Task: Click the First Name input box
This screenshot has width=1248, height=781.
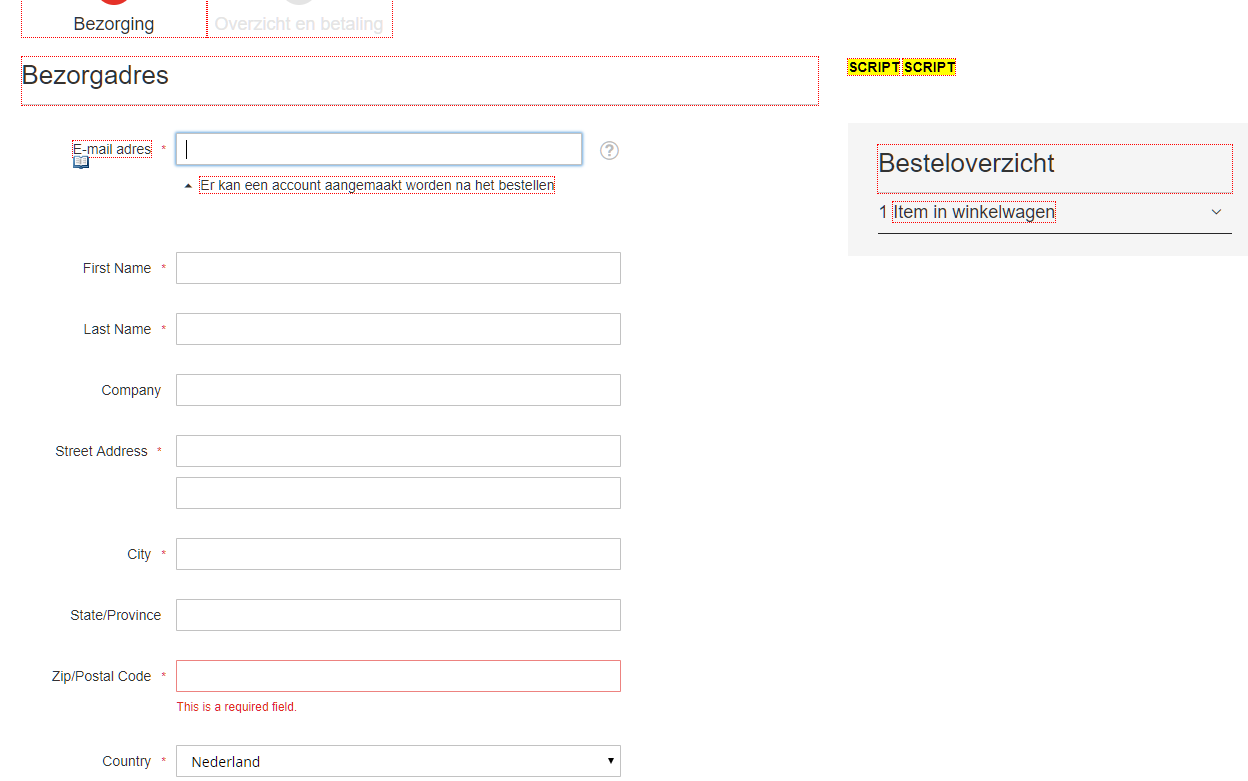Action: click(x=398, y=267)
